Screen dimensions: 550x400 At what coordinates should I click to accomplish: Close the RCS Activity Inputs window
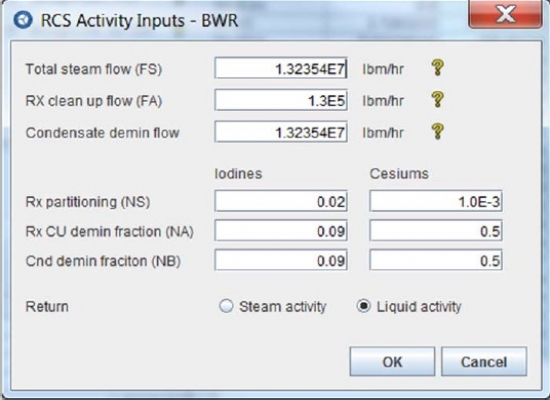(505, 15)
